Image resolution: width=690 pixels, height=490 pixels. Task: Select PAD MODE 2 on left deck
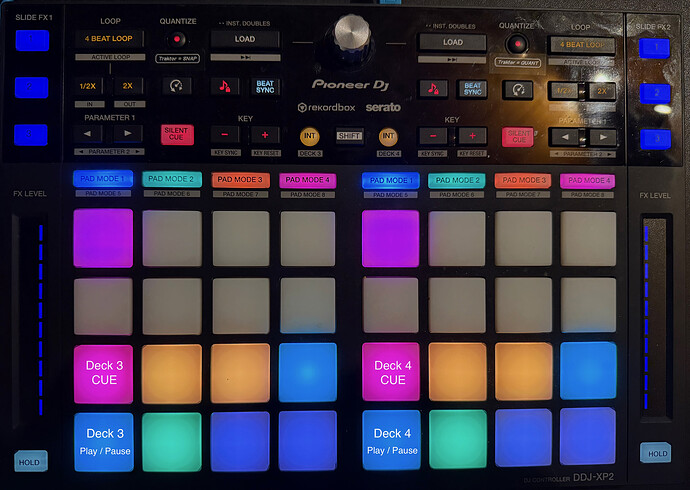click(172, 179)
